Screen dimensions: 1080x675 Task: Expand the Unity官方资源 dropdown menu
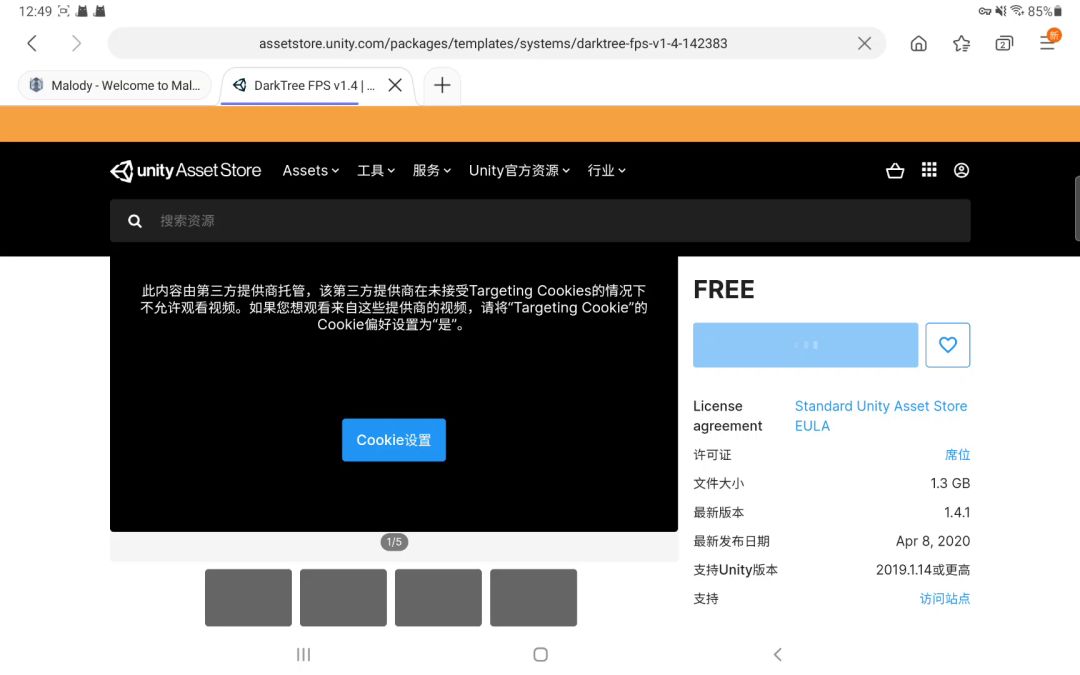519,170
